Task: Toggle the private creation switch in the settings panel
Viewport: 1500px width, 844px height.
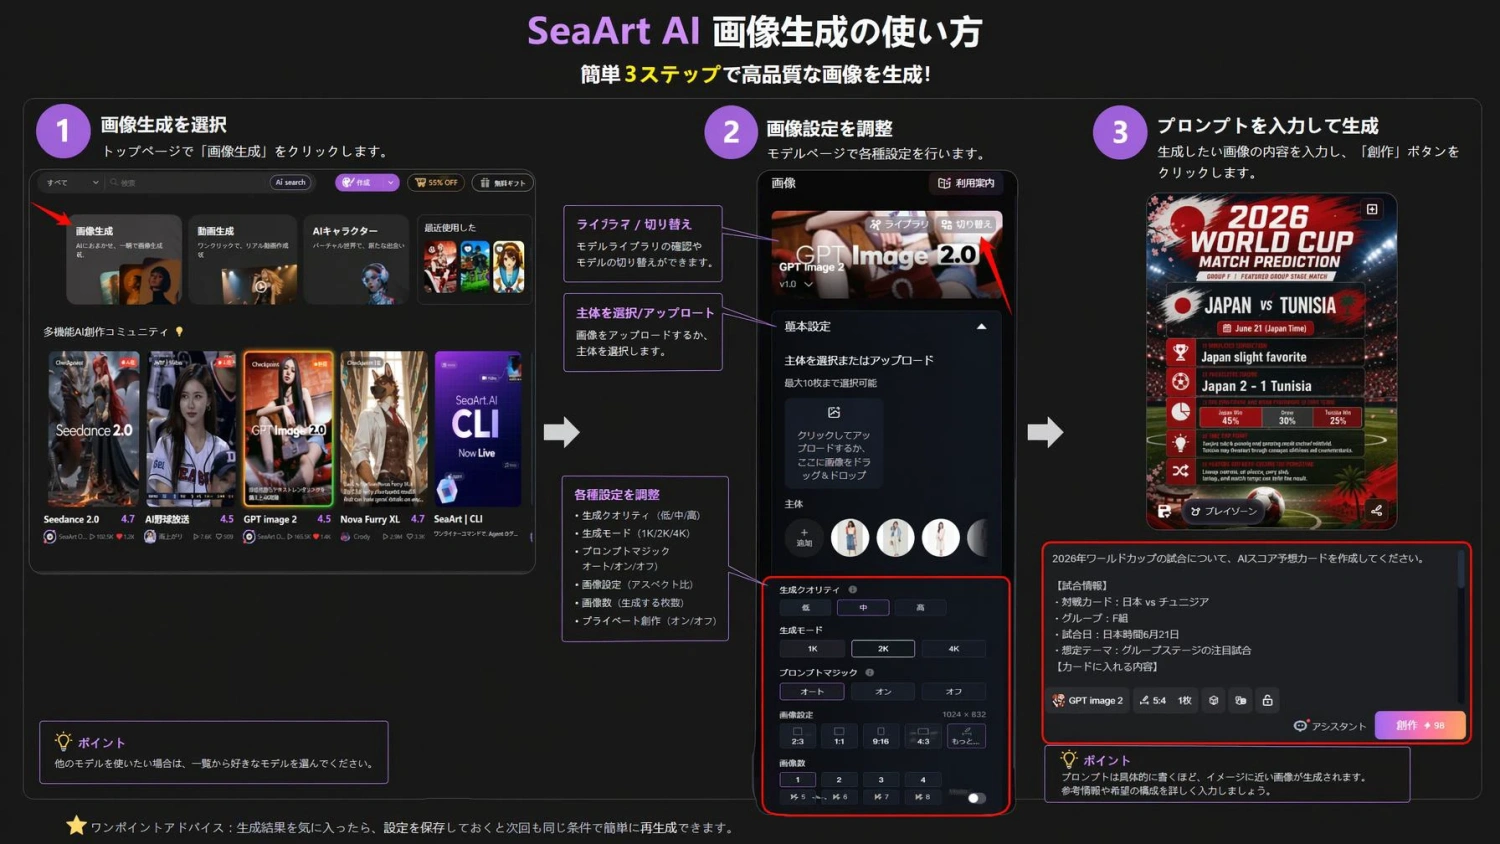Action: tap(976, 798)
